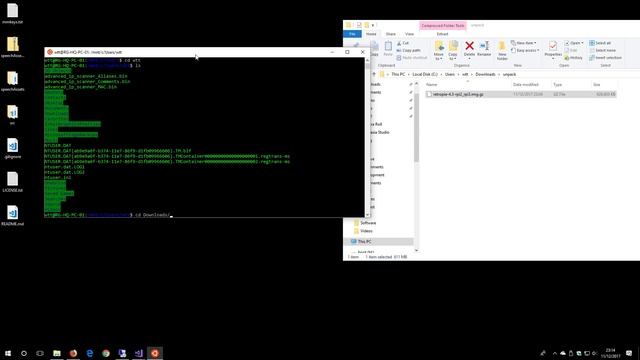Open Google Chrome from the taskbar
The image size is (640, 360).
(x=106, y=353)
